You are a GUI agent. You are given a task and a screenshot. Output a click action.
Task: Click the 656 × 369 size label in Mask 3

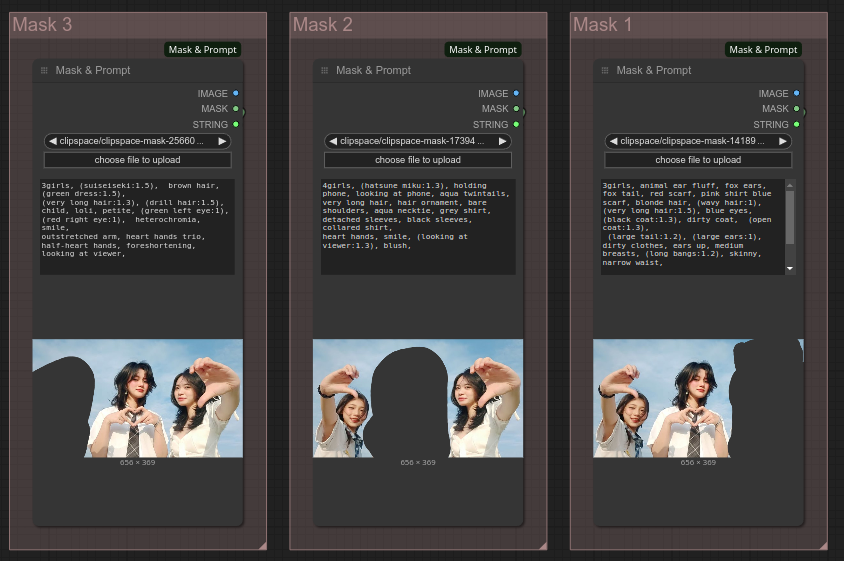[x=137, y=462]
